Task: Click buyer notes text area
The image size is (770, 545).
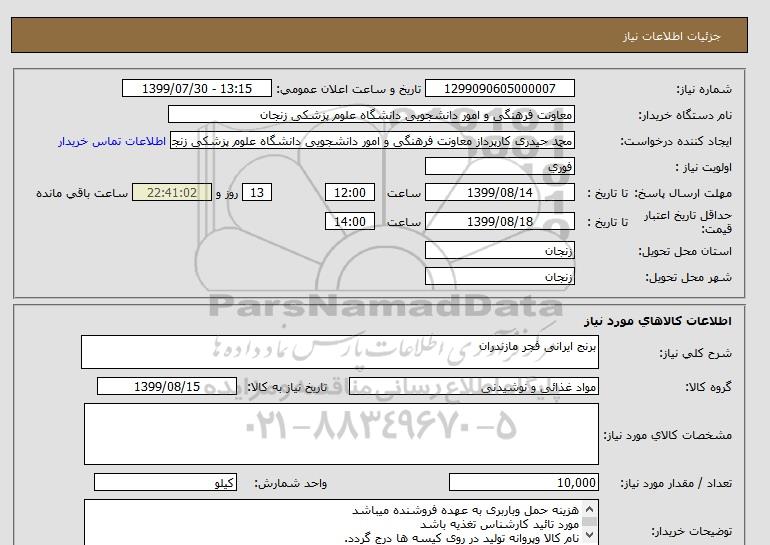Action: pos(341,523)
